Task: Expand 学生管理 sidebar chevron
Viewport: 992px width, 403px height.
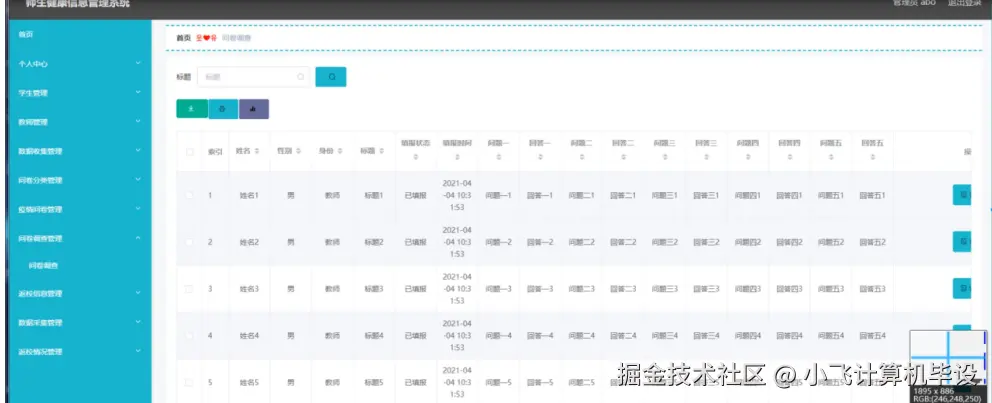Action: (138, 92)
